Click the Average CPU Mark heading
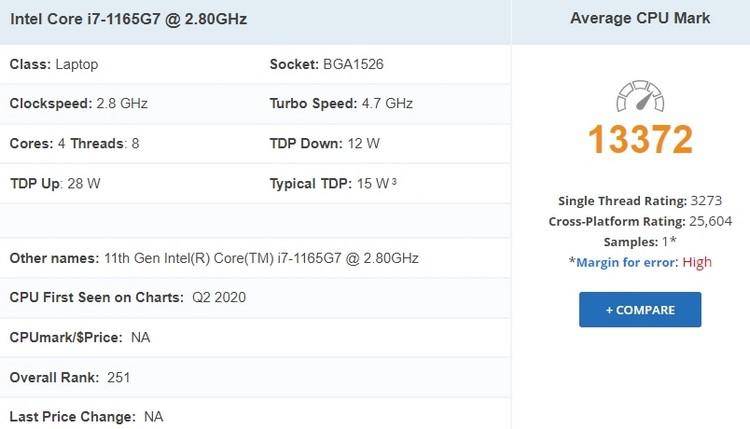Image resolution: width=750 pixels, height=429 pixels. point(640,18)
